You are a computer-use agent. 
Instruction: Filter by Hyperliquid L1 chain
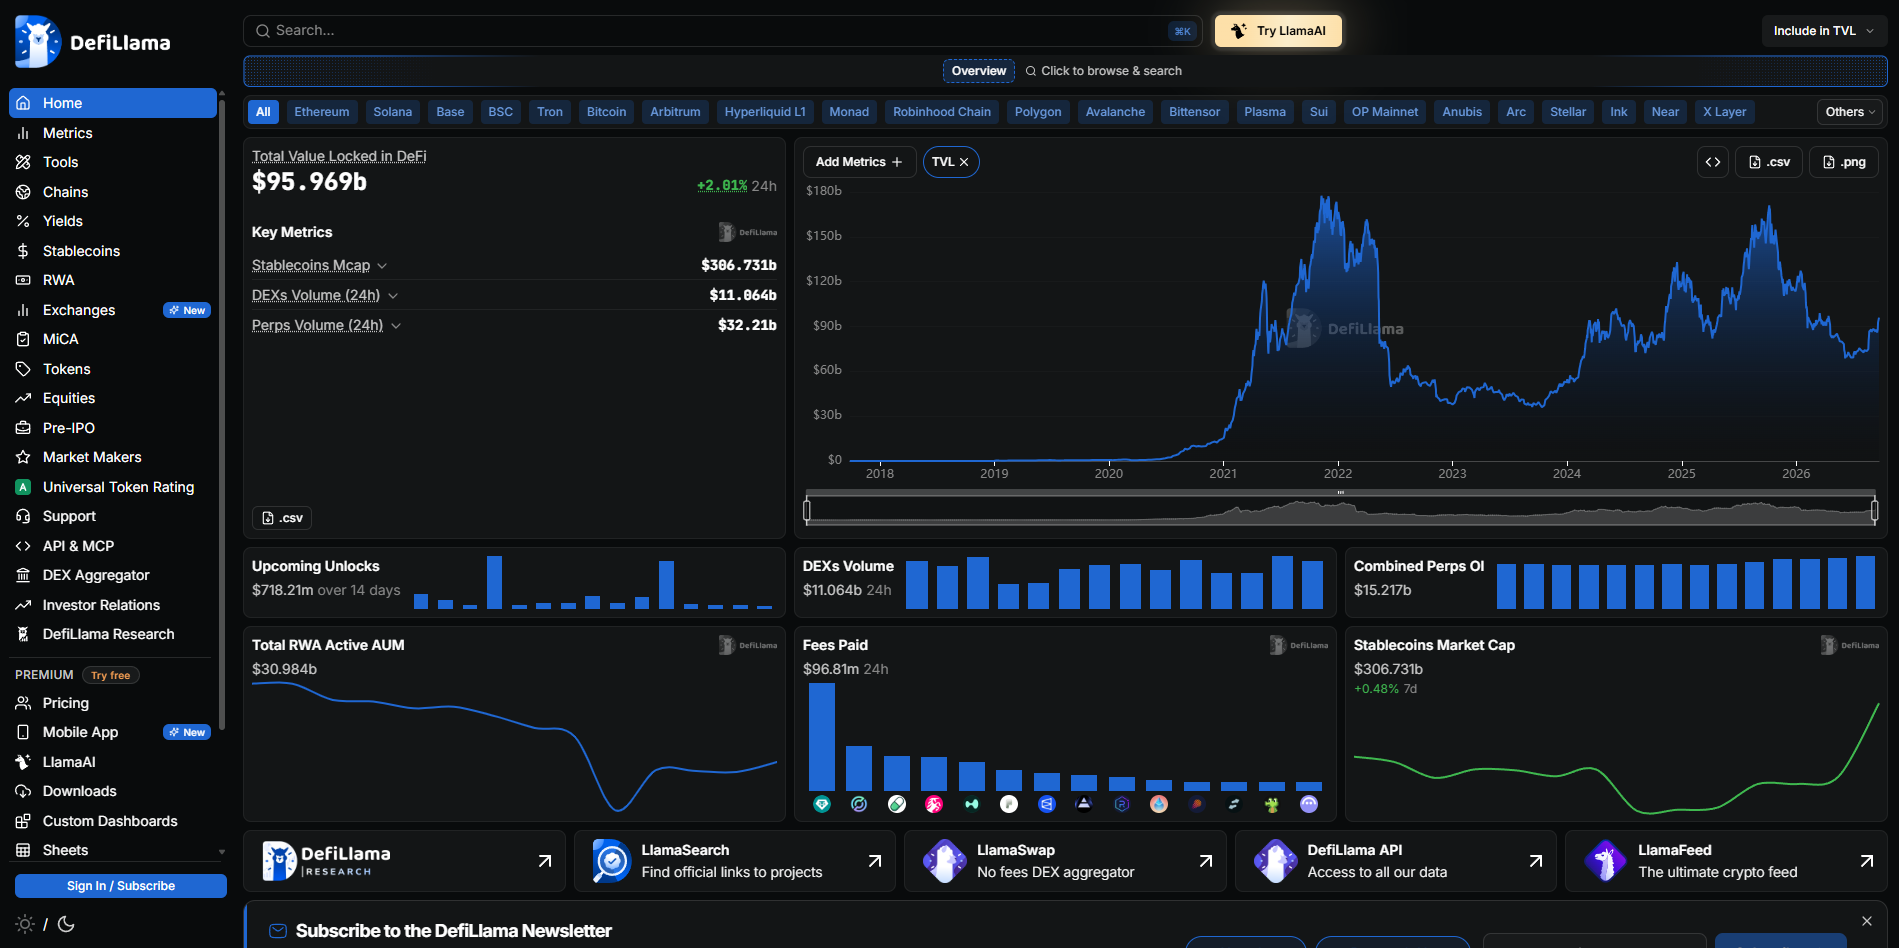(765, 112)
